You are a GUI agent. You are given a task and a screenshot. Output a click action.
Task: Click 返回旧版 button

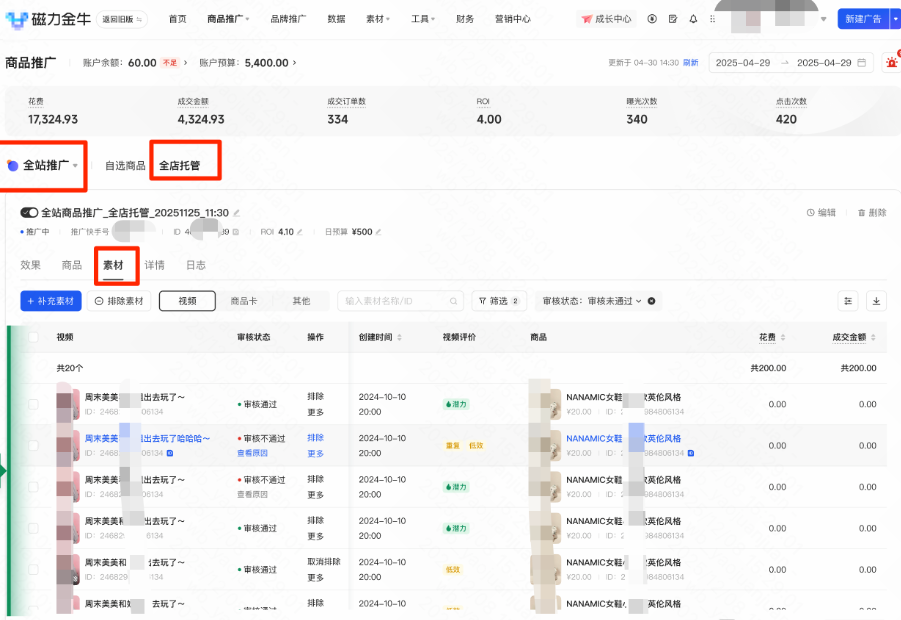coord(122,19)
